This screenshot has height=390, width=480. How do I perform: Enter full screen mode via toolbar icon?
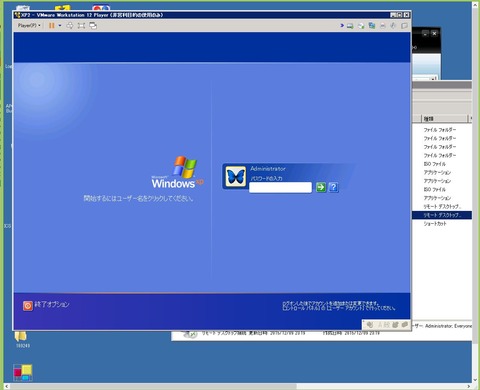pyautogui.click(x=81, y=25)
